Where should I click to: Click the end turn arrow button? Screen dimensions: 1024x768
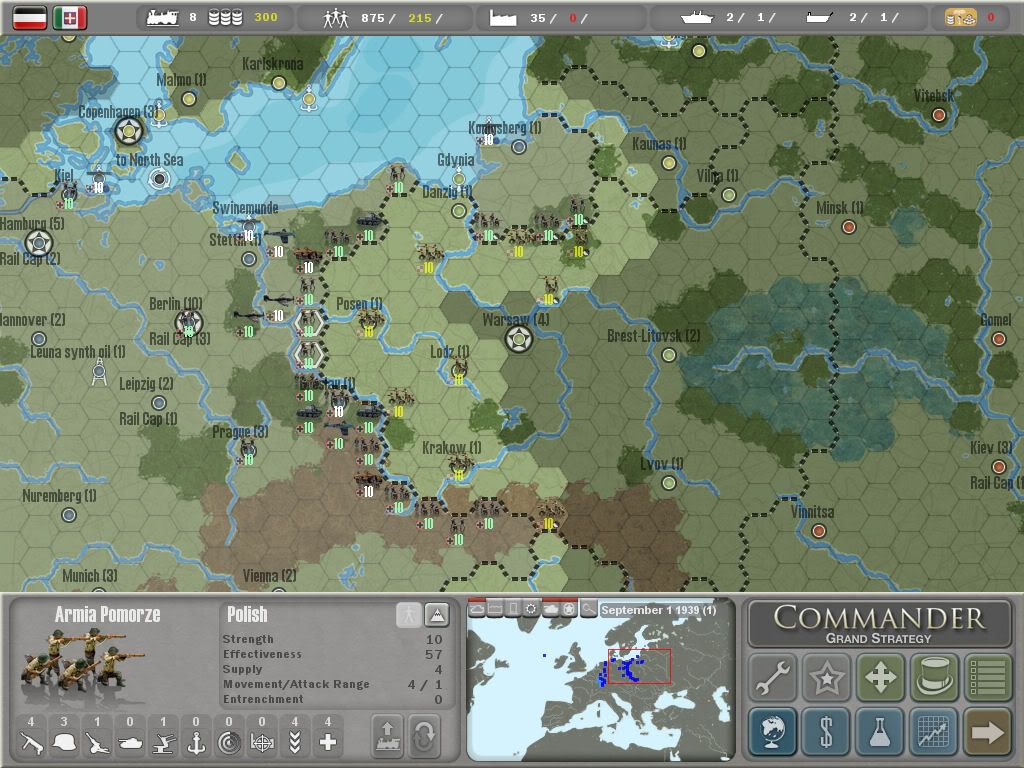(x=987, y=731)
